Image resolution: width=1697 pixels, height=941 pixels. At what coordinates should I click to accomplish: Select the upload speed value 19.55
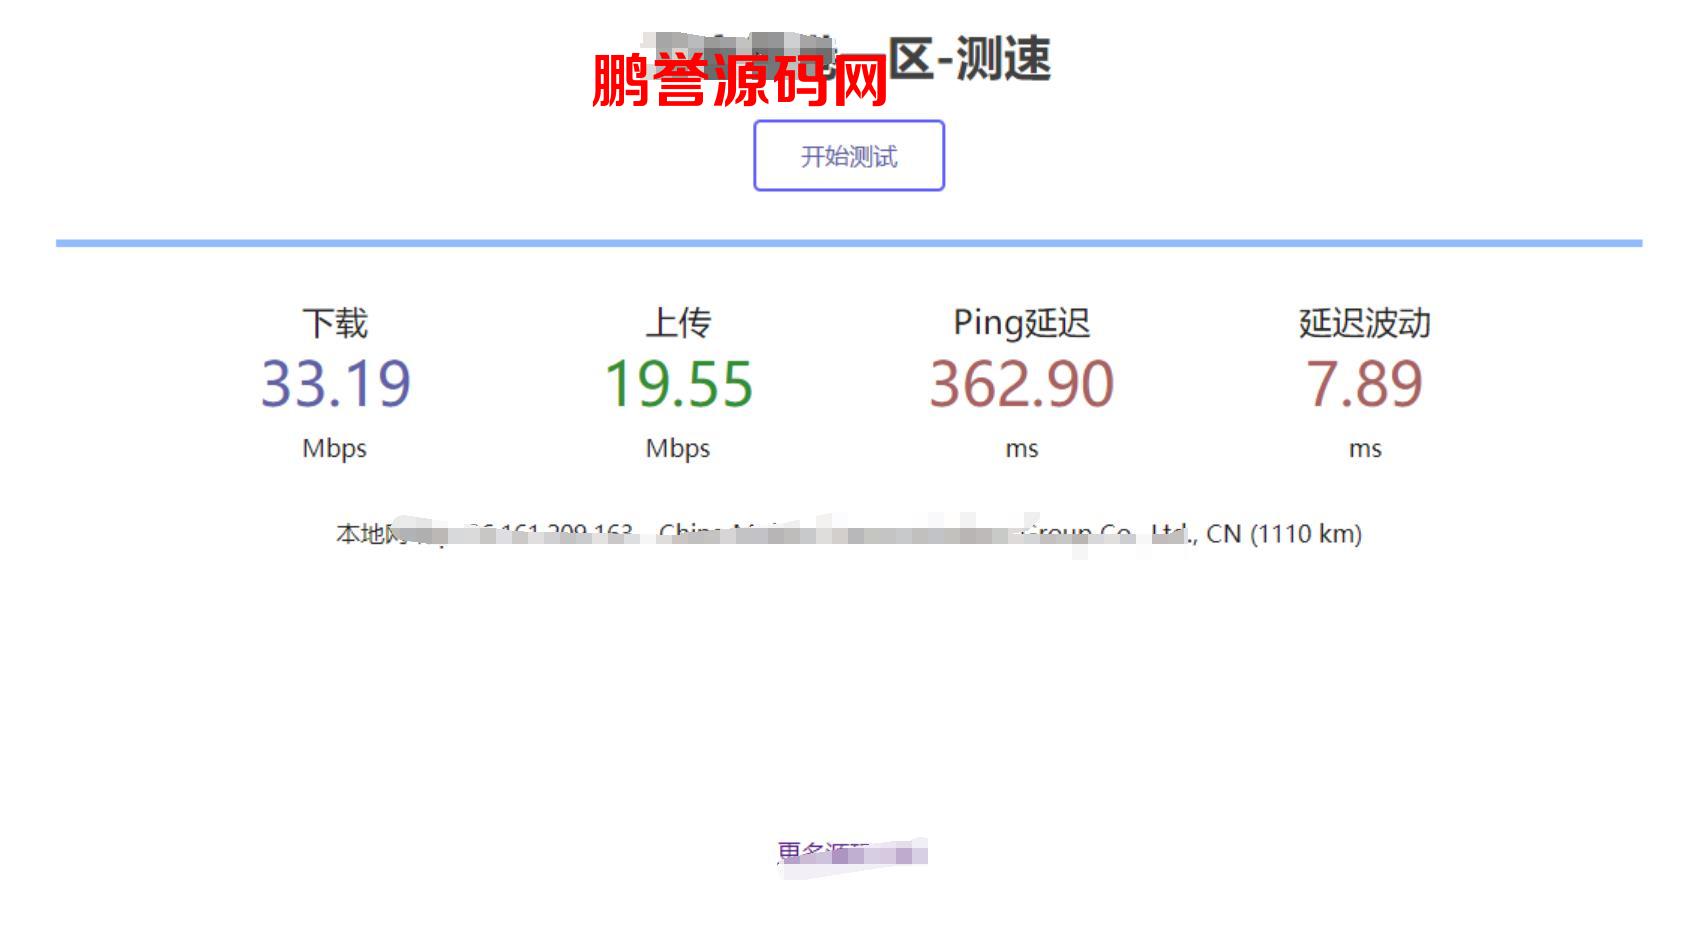click(x=678, y=384)
